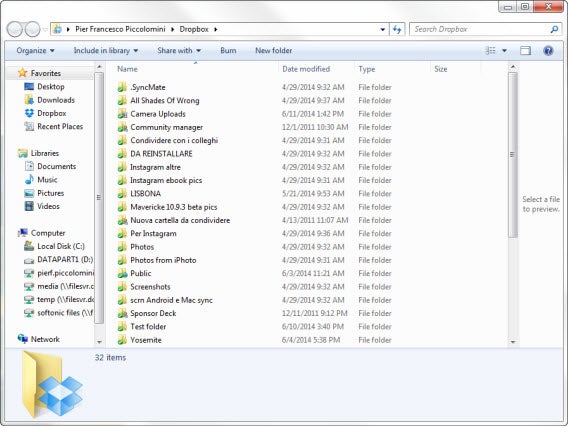
Task: Click Dropbox in the address breadcrumb
Action: tap(194, 29)
